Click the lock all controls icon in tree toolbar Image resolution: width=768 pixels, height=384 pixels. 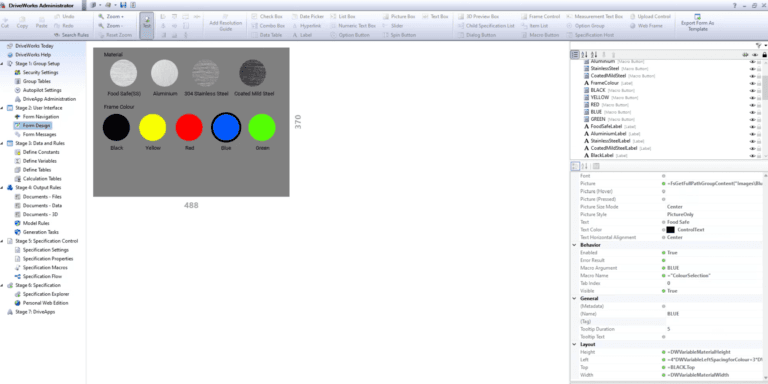pos(764,55)
